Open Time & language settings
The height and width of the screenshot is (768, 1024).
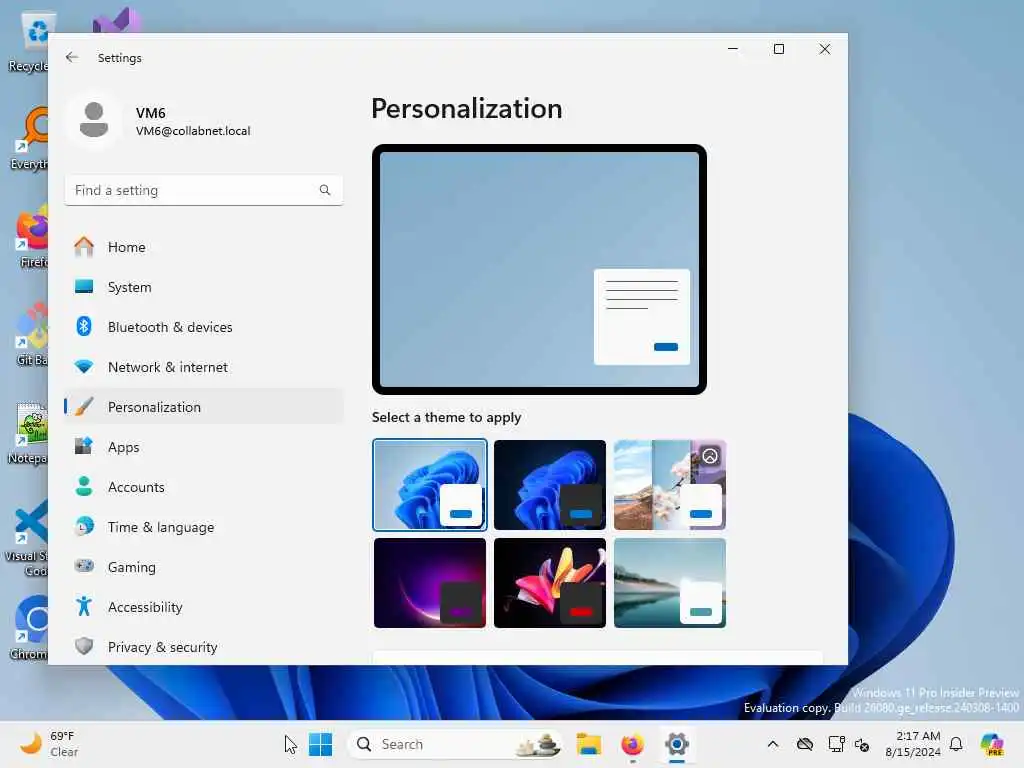[204, 527]
